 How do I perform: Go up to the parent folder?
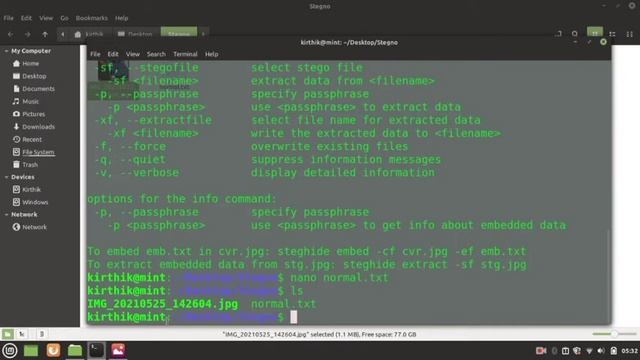(45, 34)
